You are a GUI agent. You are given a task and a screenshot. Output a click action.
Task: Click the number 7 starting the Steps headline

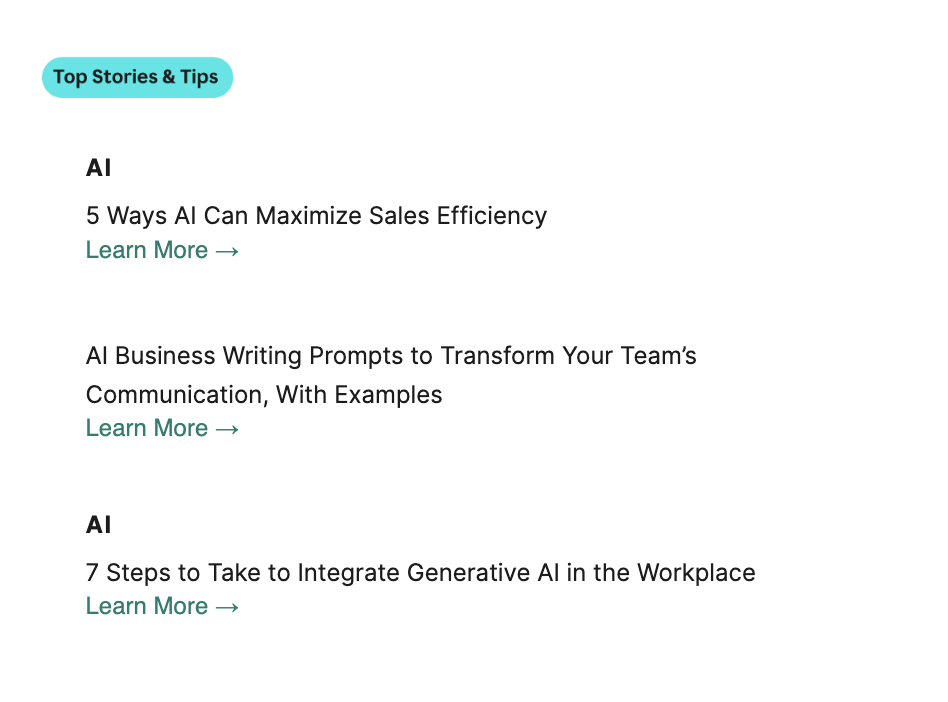click(92, 573)
